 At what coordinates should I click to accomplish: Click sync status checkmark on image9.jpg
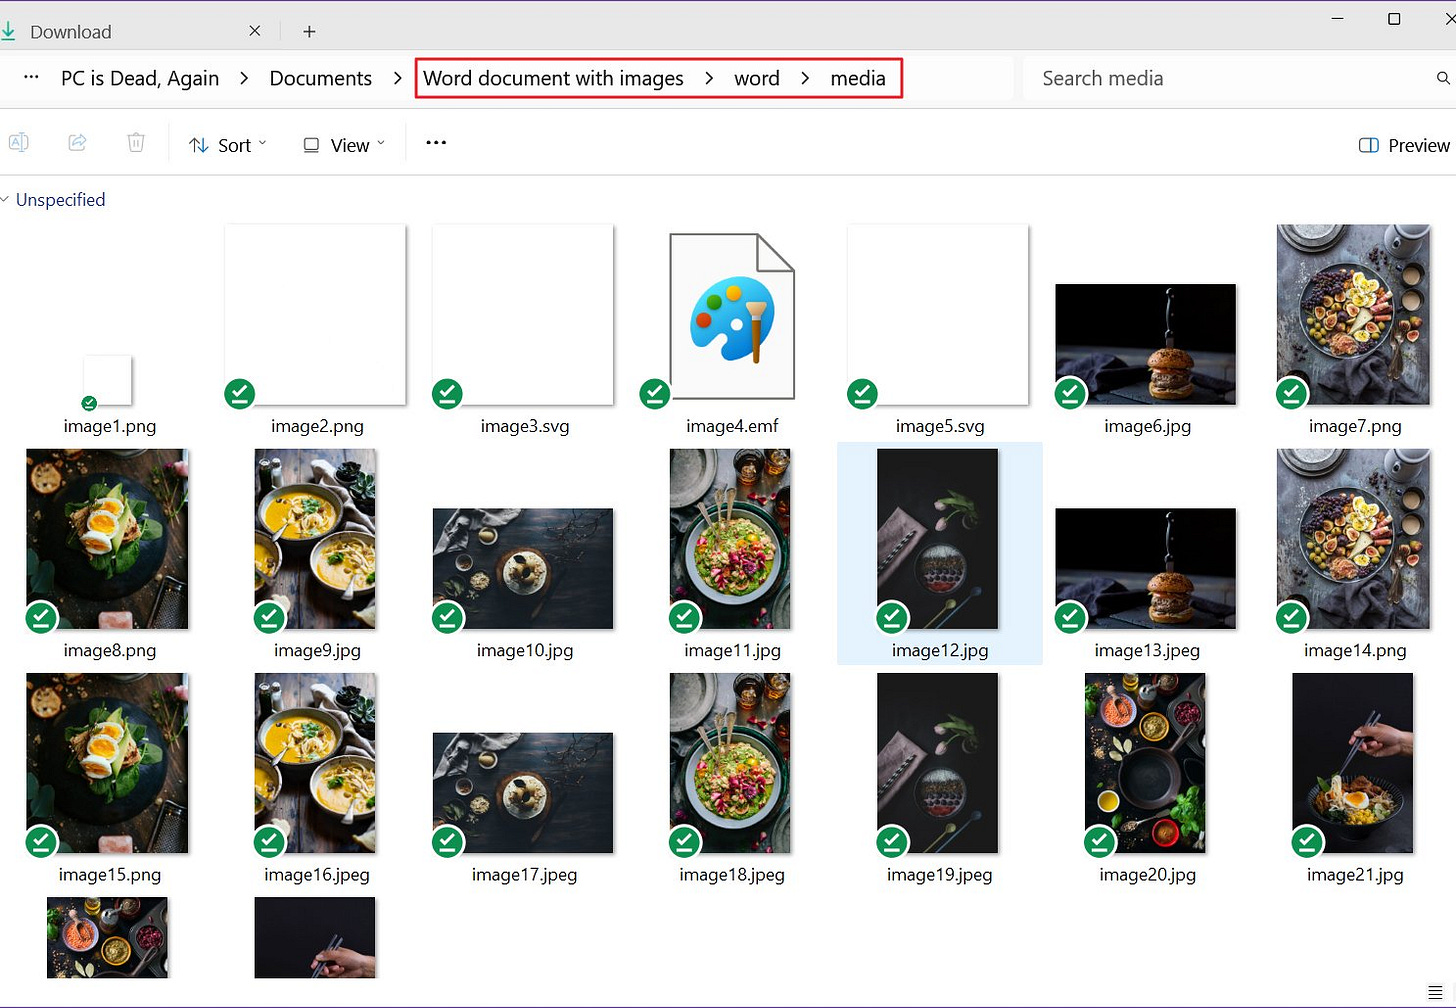(269, 618)
